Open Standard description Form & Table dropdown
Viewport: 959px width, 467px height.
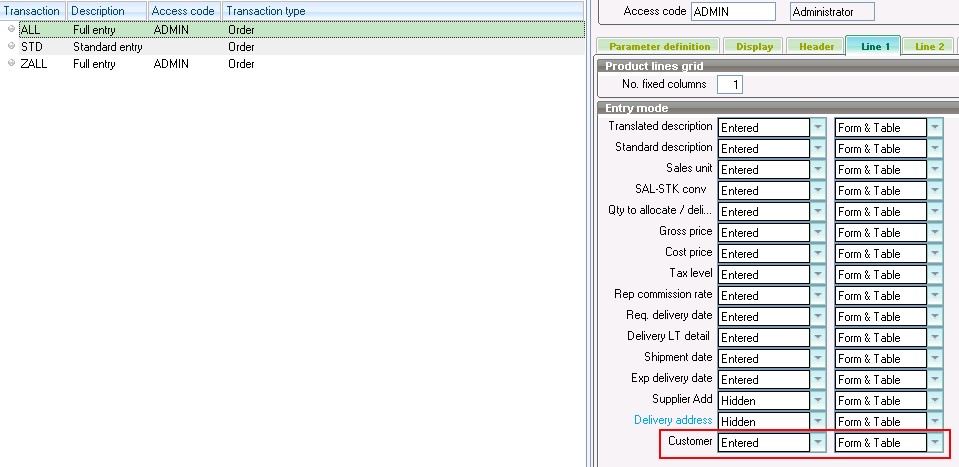coord(935,149)
